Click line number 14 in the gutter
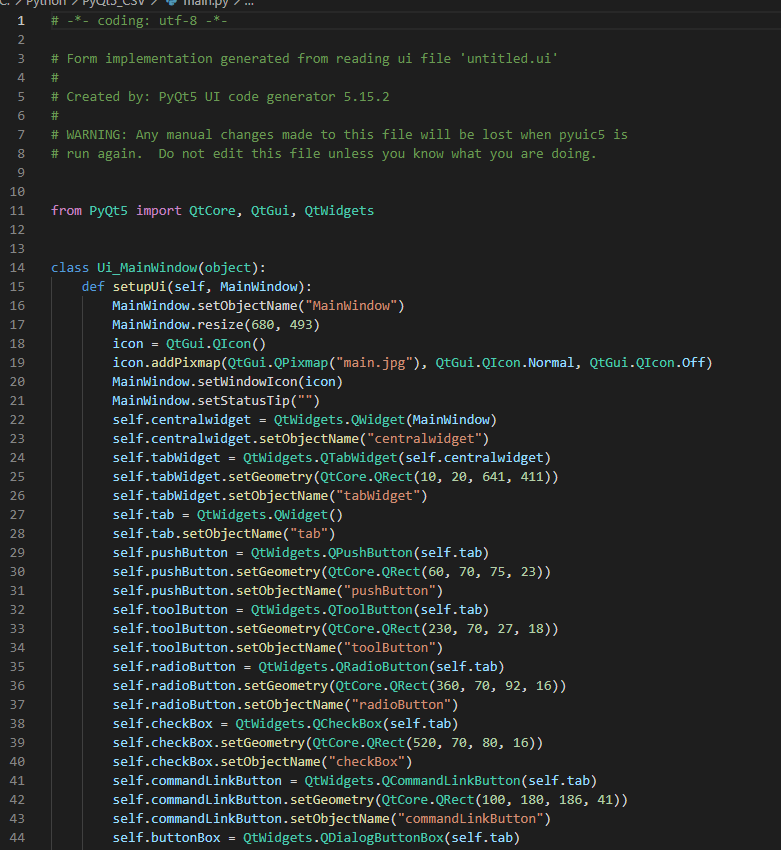The width and height of the screenshot is (781, 850). click(x=17, y=268)
